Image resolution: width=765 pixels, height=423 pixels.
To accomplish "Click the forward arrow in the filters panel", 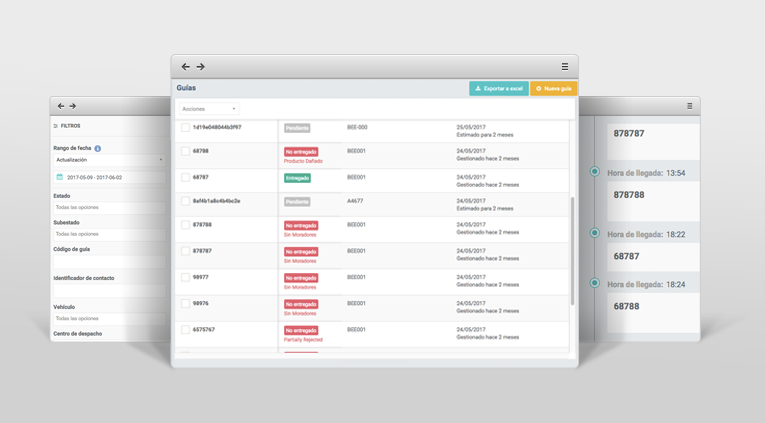I will coord(73,106).
